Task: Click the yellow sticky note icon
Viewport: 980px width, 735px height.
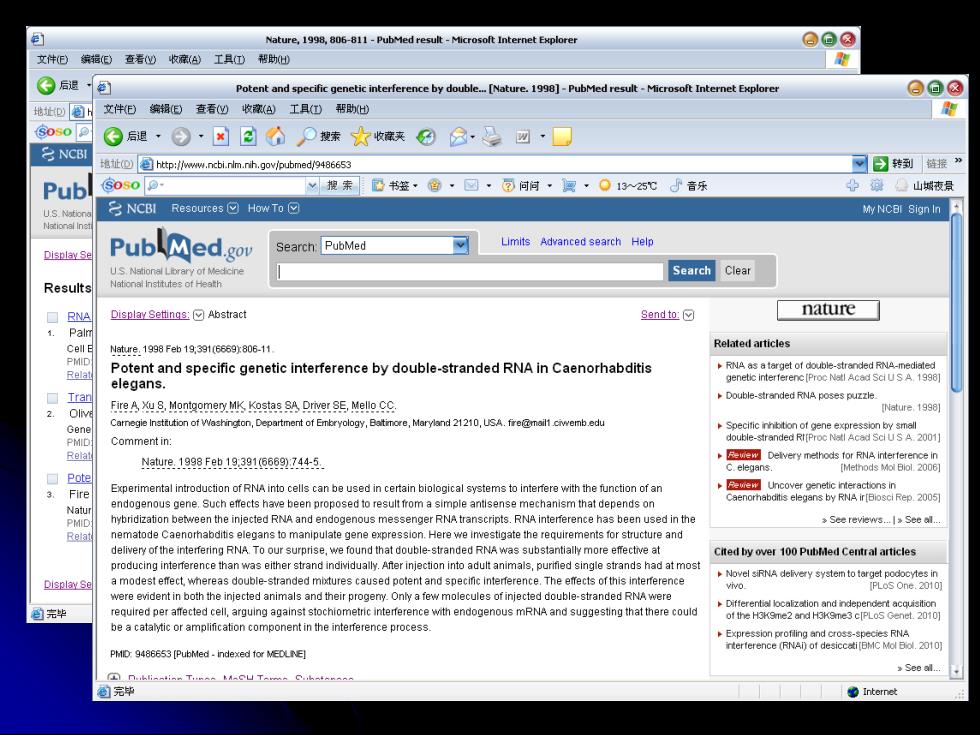Action: 562,136
